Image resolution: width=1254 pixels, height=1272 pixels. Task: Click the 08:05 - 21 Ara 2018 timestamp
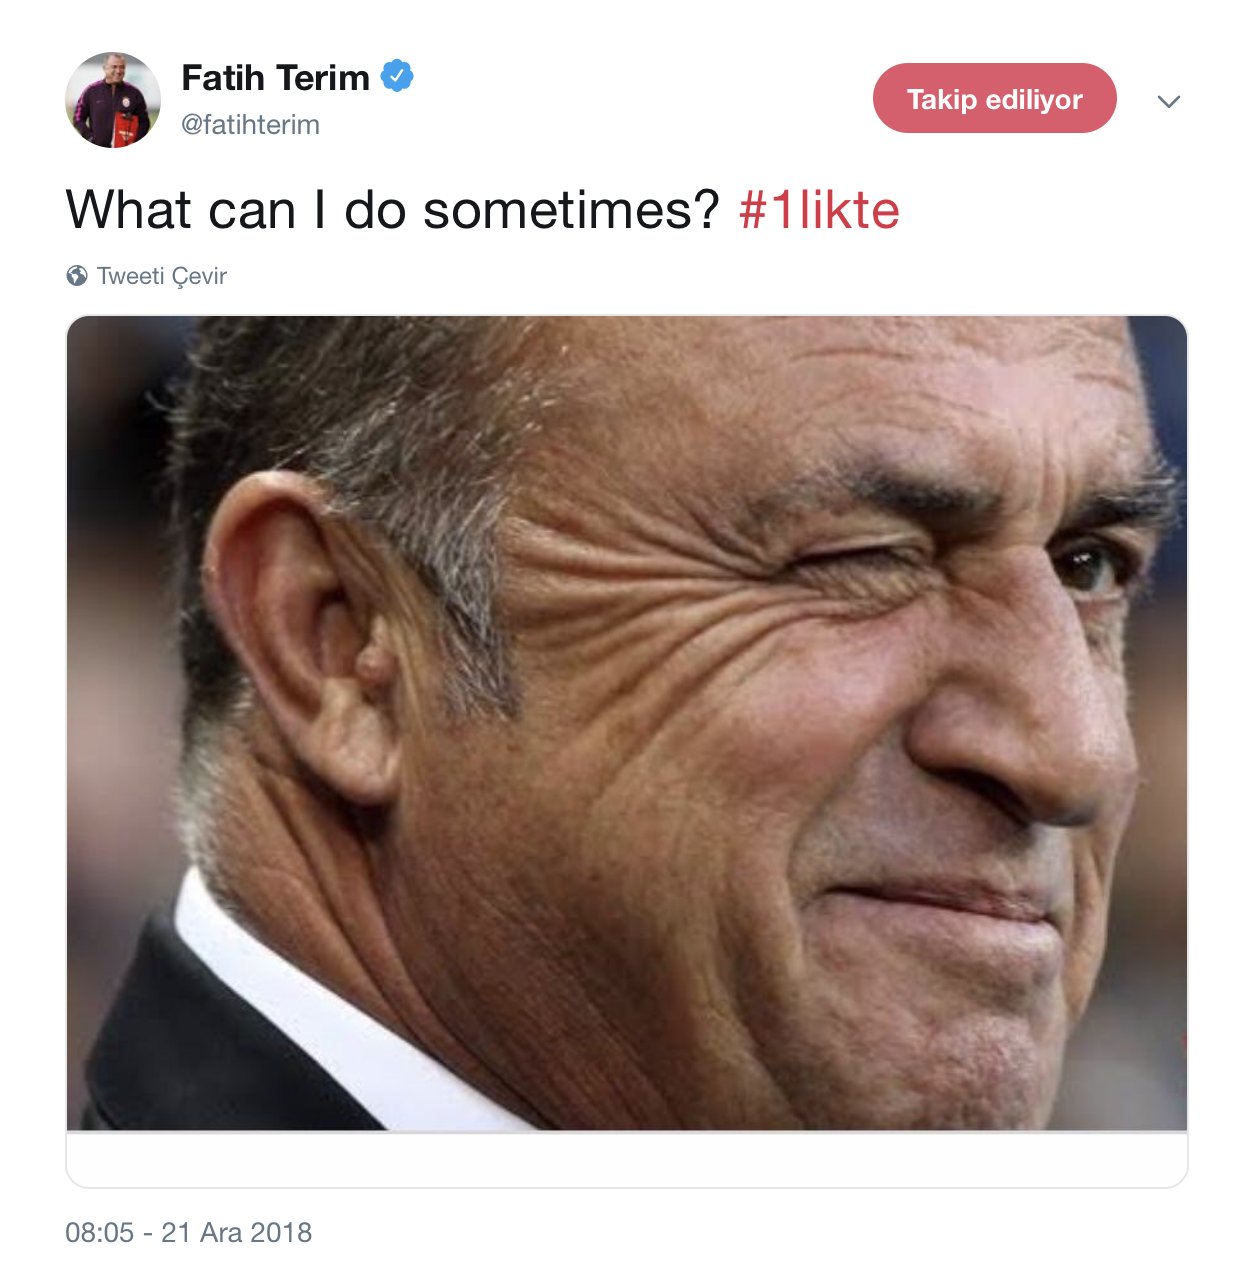pyautogui.click(x=189, y=1232)
